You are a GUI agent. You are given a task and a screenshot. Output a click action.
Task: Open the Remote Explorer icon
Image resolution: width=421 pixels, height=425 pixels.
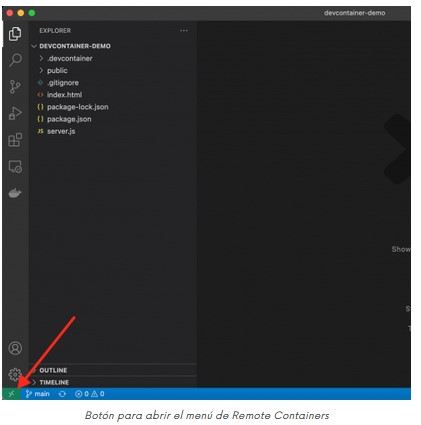coord(15,166)
